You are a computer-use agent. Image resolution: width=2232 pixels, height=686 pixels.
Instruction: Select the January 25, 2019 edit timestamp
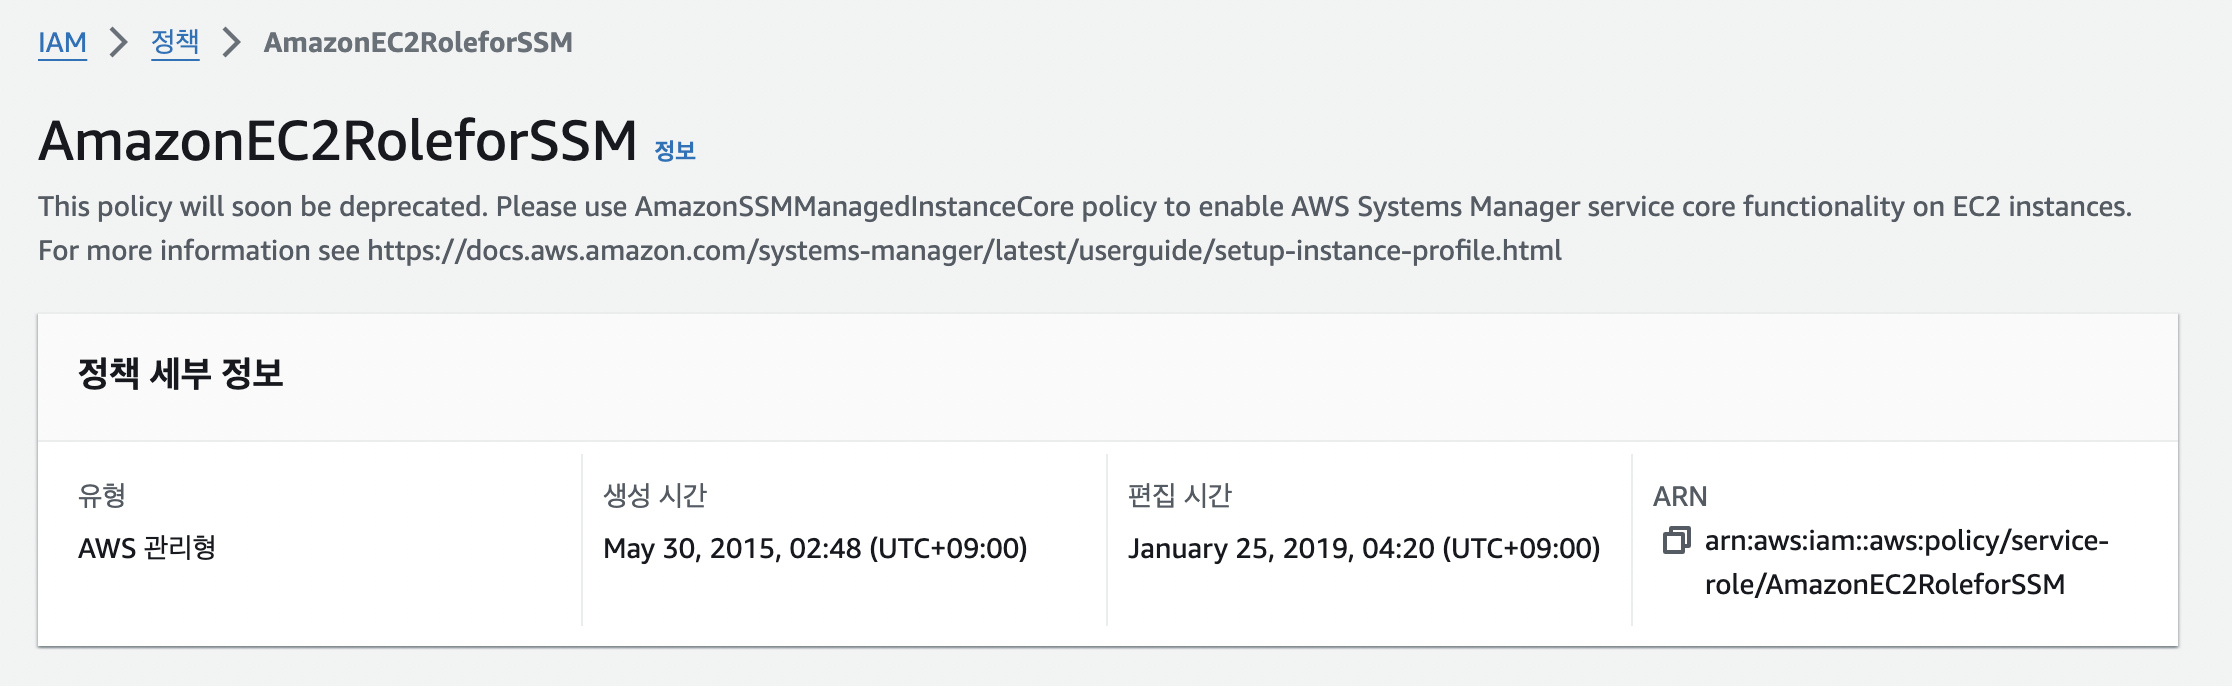1364,548
